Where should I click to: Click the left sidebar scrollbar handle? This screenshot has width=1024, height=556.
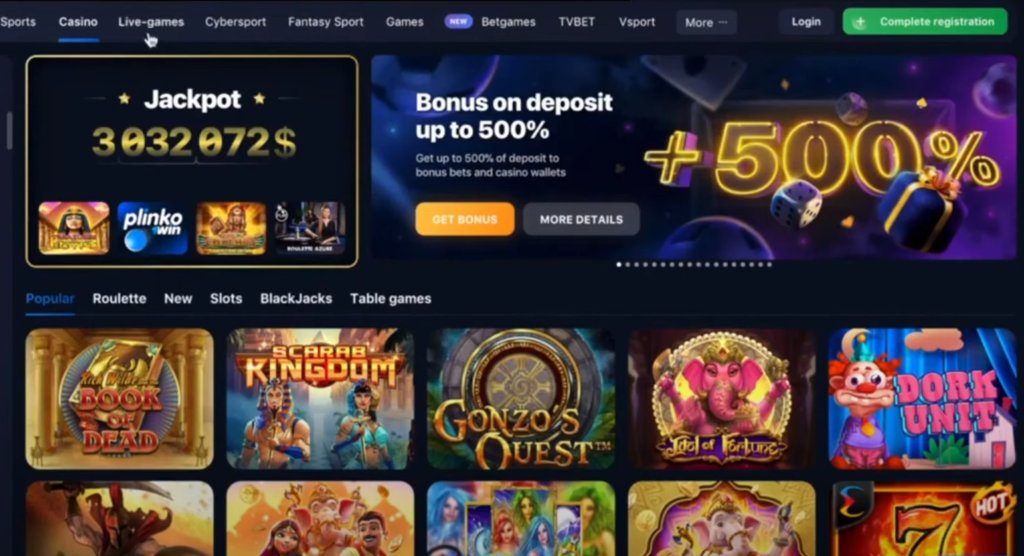point(9,131)
